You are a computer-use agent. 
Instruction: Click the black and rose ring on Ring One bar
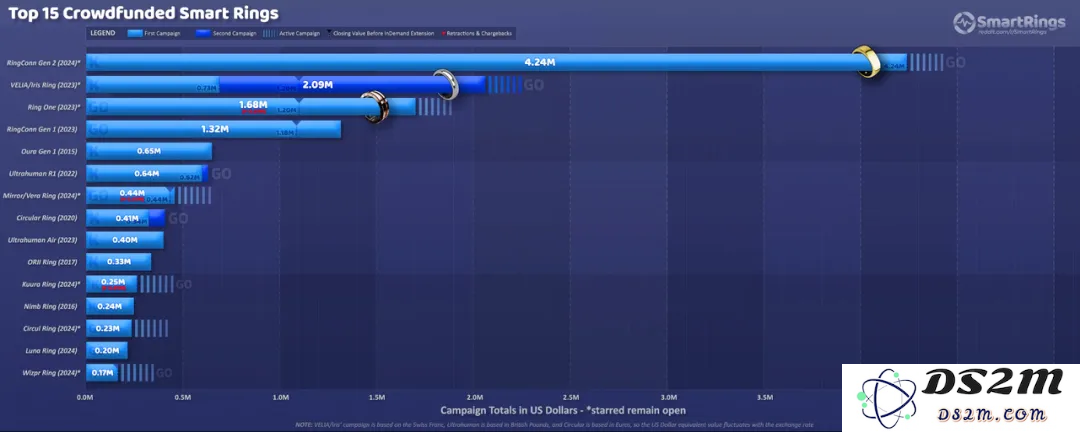coord(375,107)
